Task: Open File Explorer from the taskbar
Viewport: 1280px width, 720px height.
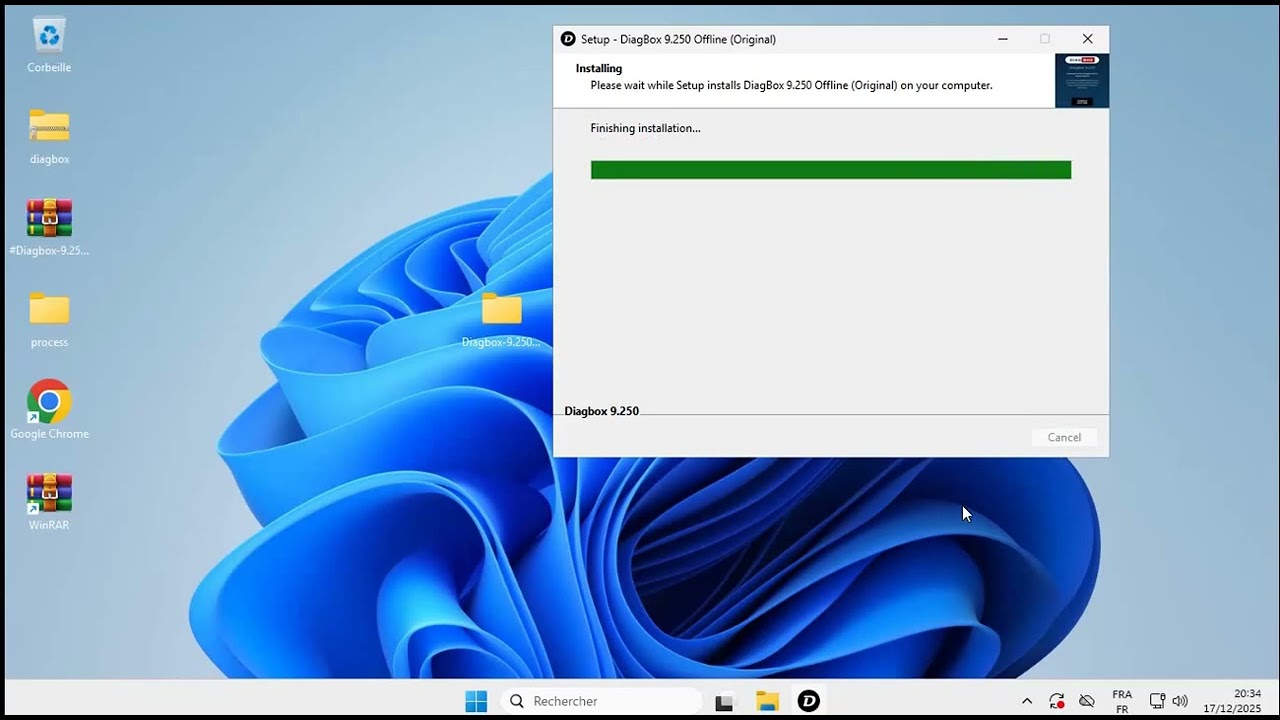Action: 767,701
